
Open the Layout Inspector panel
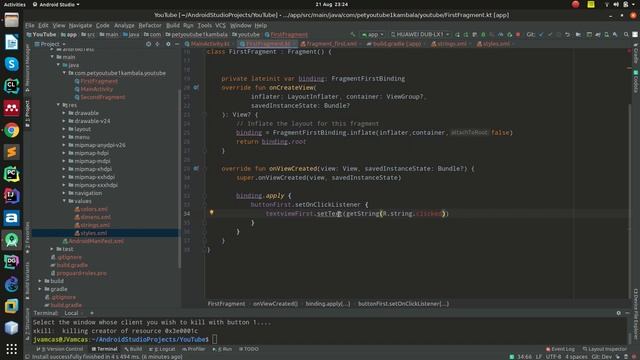(605, 349)
